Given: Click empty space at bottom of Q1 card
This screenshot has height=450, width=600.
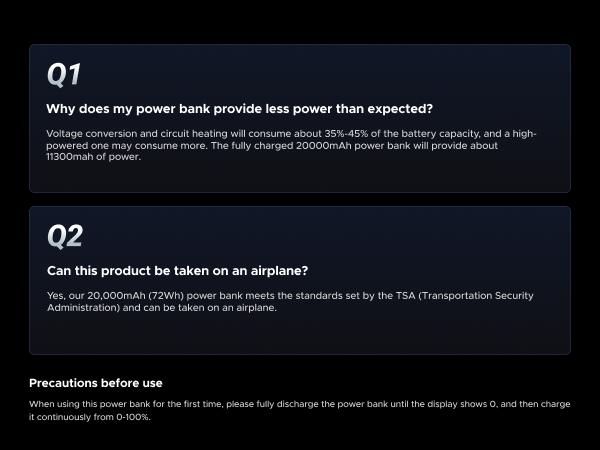Looking at the screenshot, I should (300, 178).
